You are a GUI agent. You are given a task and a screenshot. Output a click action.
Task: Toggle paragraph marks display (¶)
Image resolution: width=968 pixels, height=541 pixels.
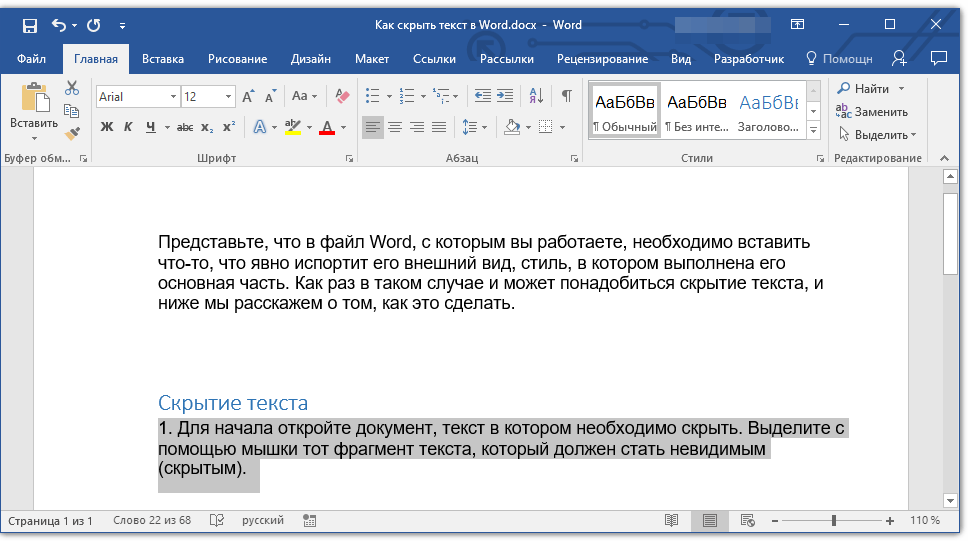tap(567, 97)
